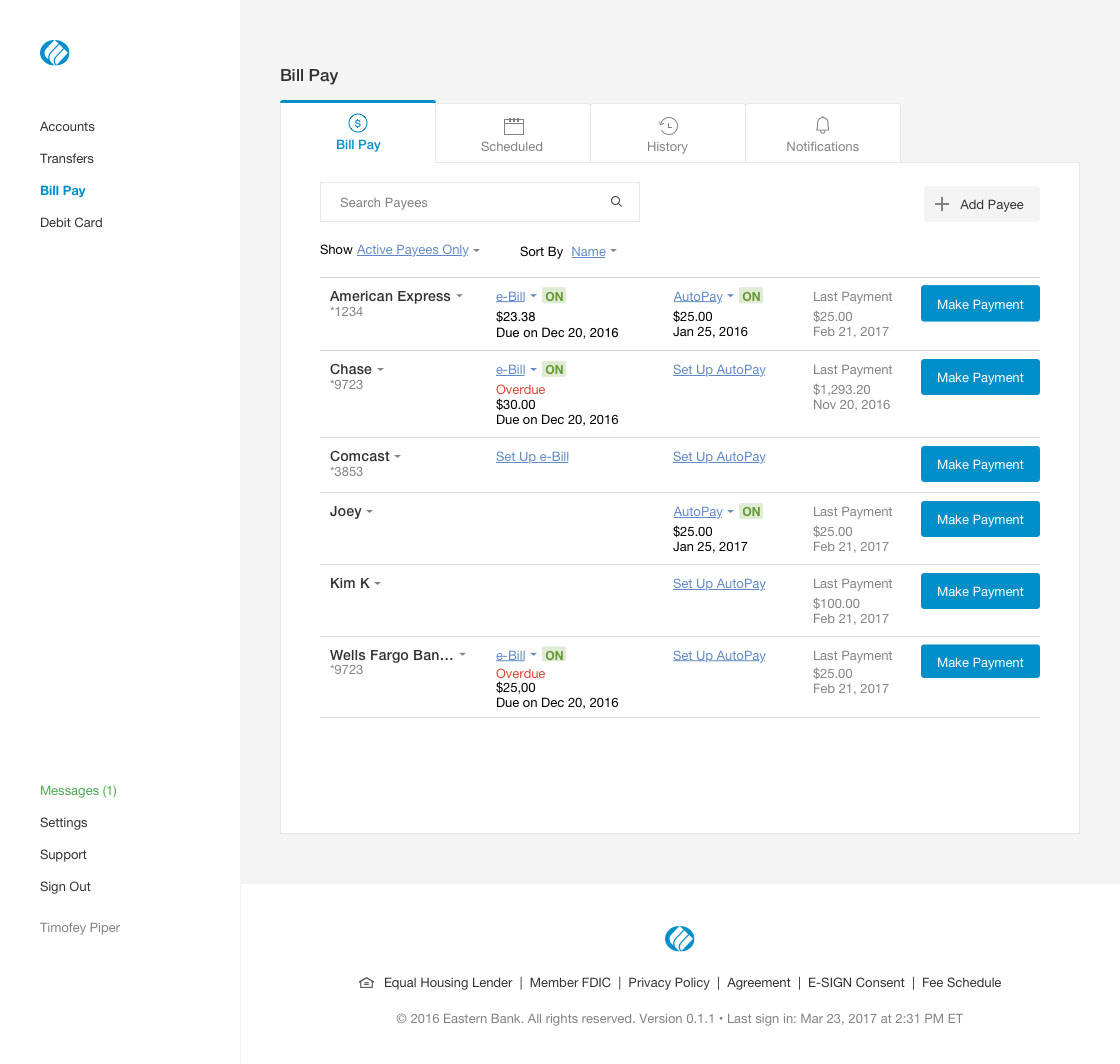
Task: Open the Scheduled tab
Action: click(x=512, y=134)
